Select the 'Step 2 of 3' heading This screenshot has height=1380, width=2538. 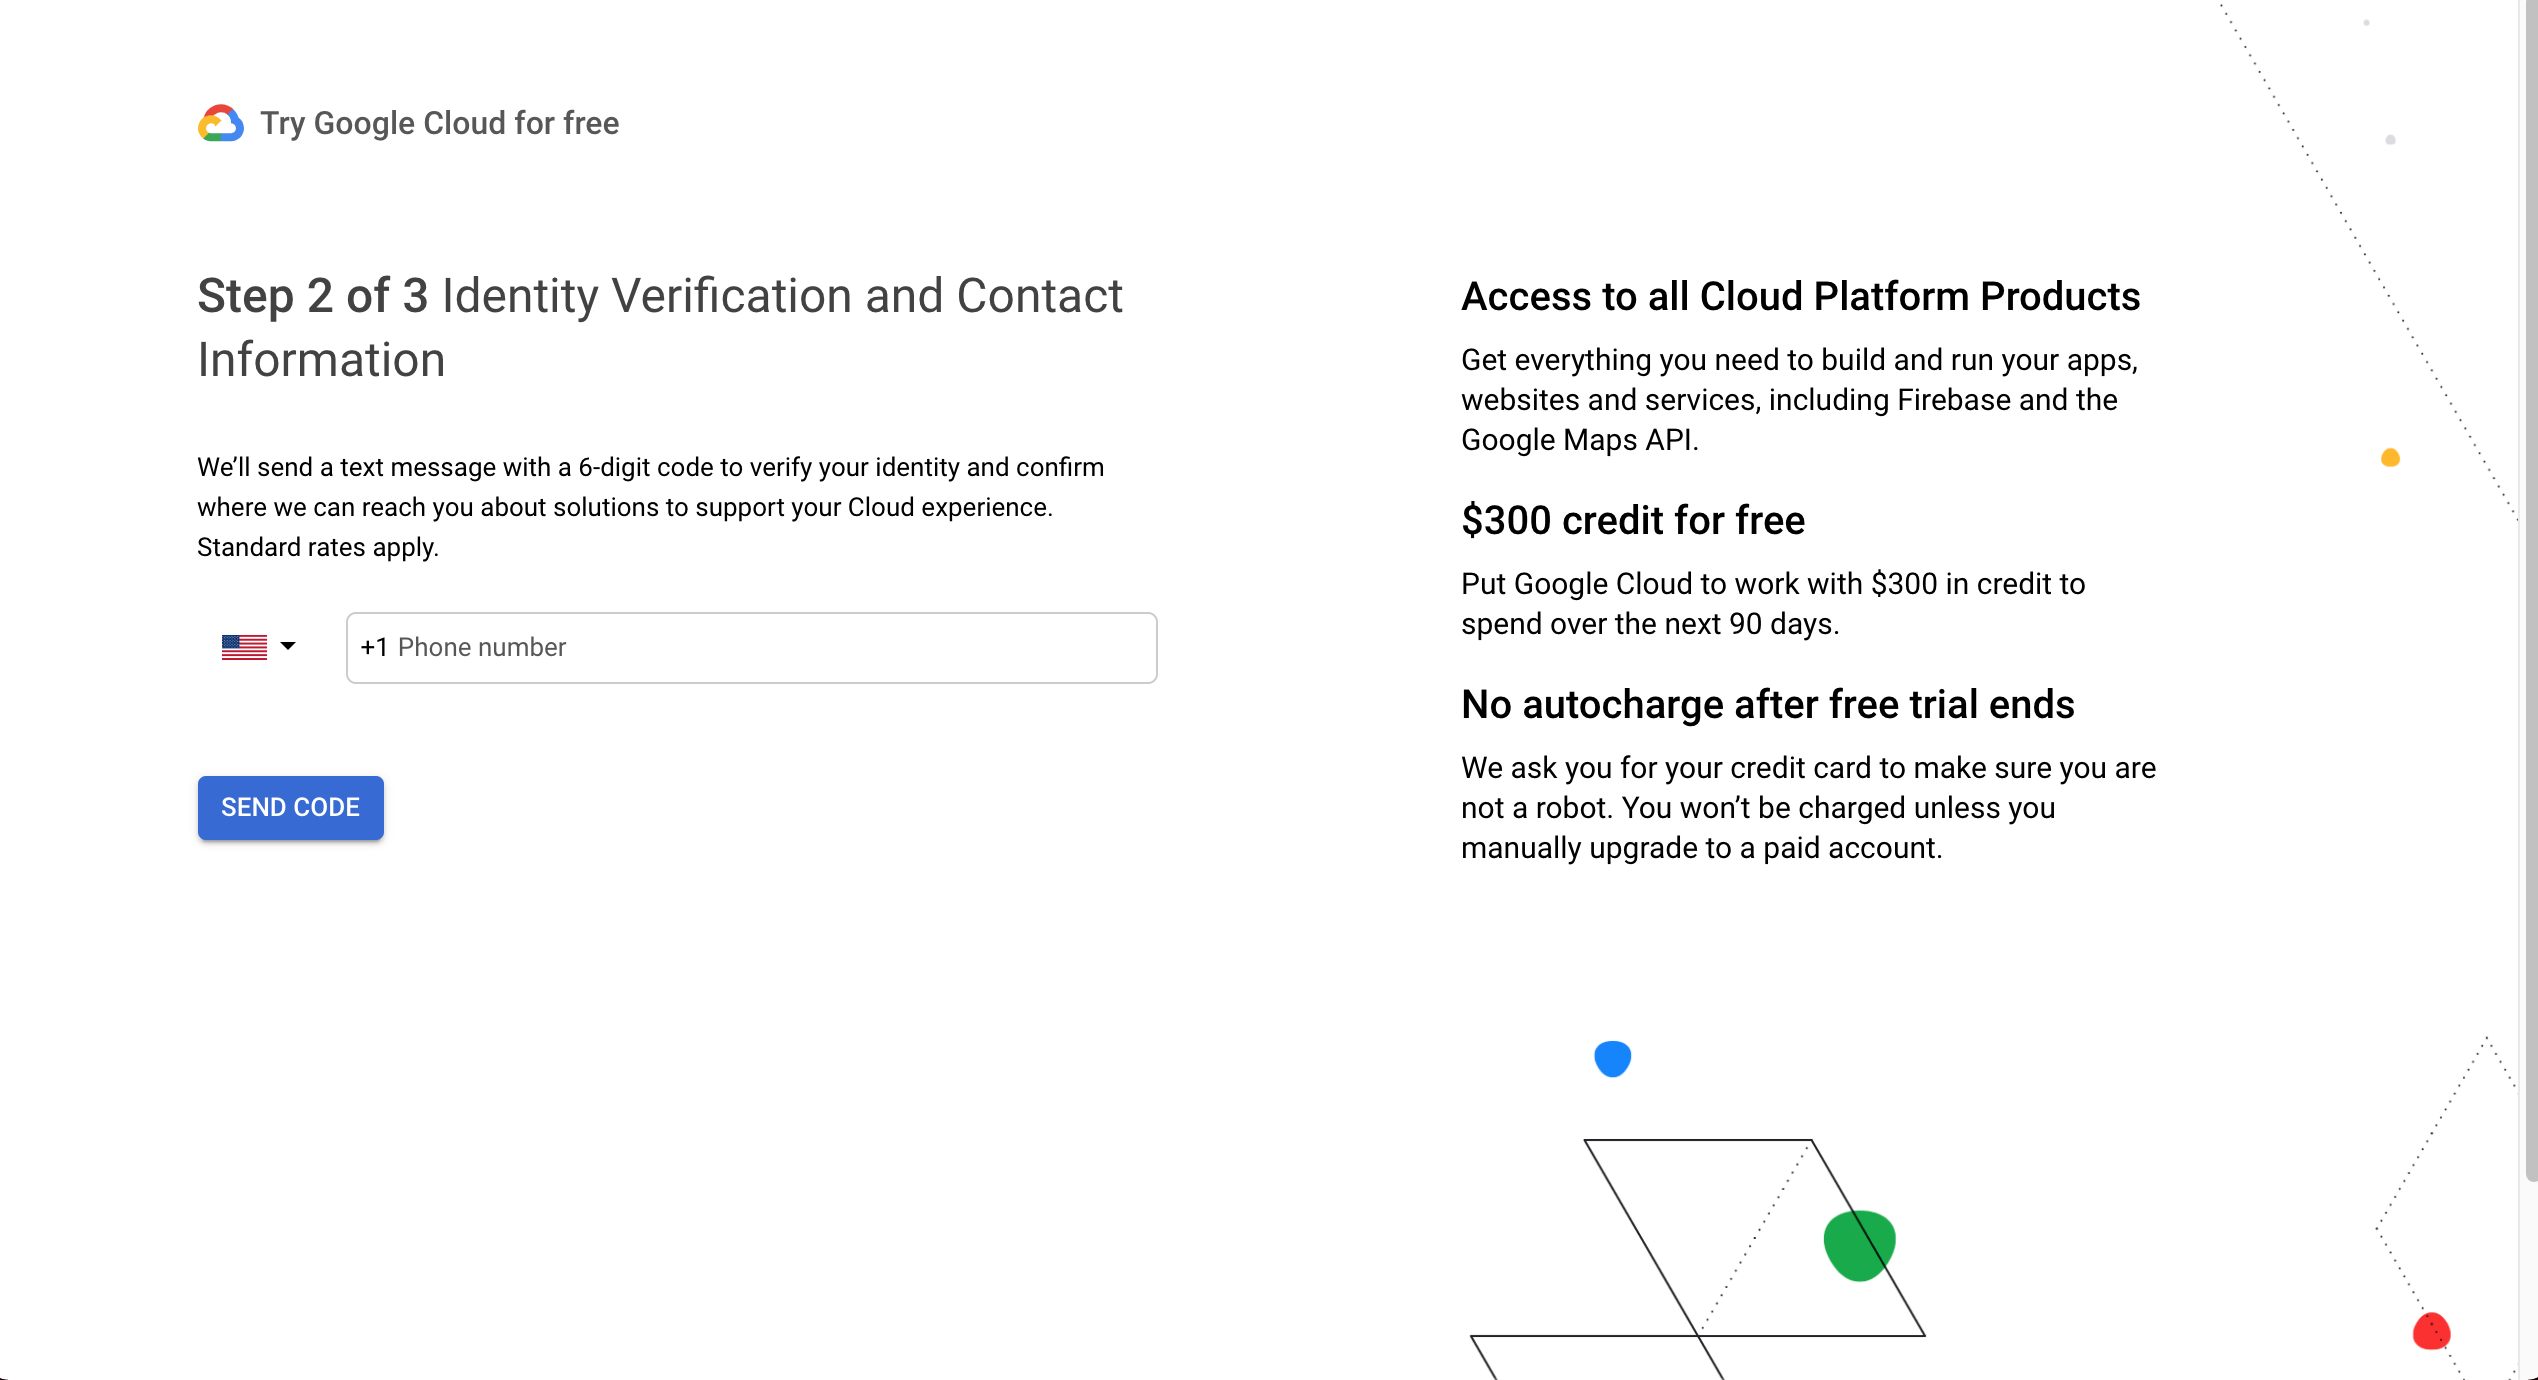pyautogui.click(x=312, y=296)
